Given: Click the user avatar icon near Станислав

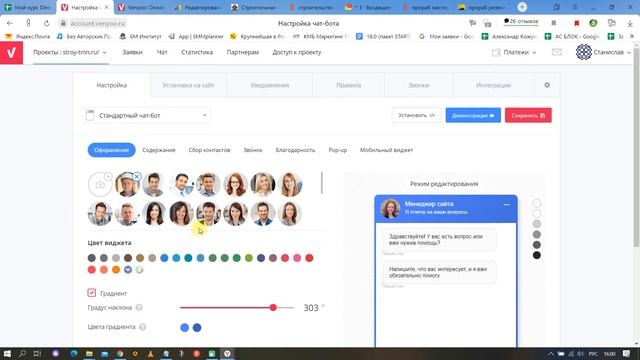Looking at the screenshot, I should 584,52.
